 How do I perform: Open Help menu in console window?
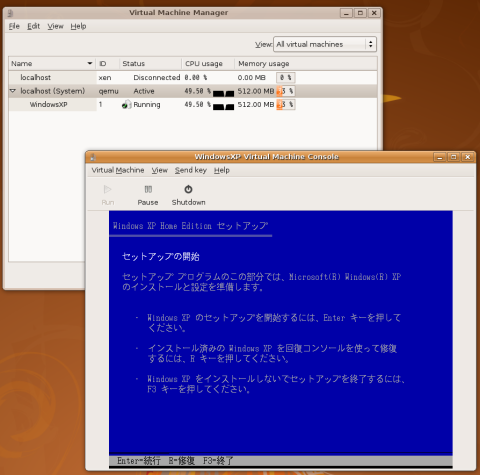[222, 170]
